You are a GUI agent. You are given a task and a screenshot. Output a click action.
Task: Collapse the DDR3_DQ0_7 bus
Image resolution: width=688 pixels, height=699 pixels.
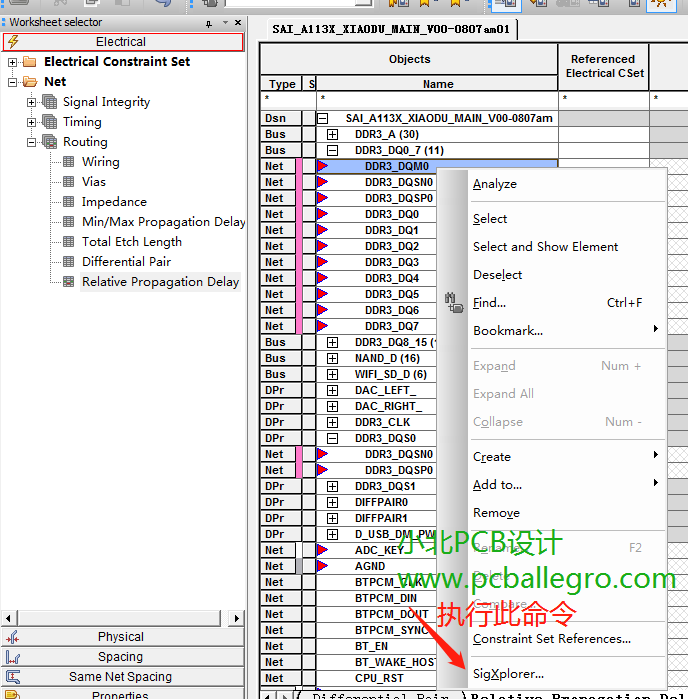coord(333,150)
